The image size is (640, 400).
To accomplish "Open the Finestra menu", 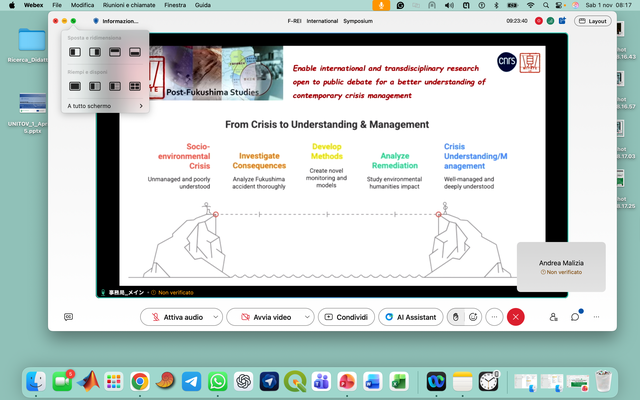I will coord(175,5).
